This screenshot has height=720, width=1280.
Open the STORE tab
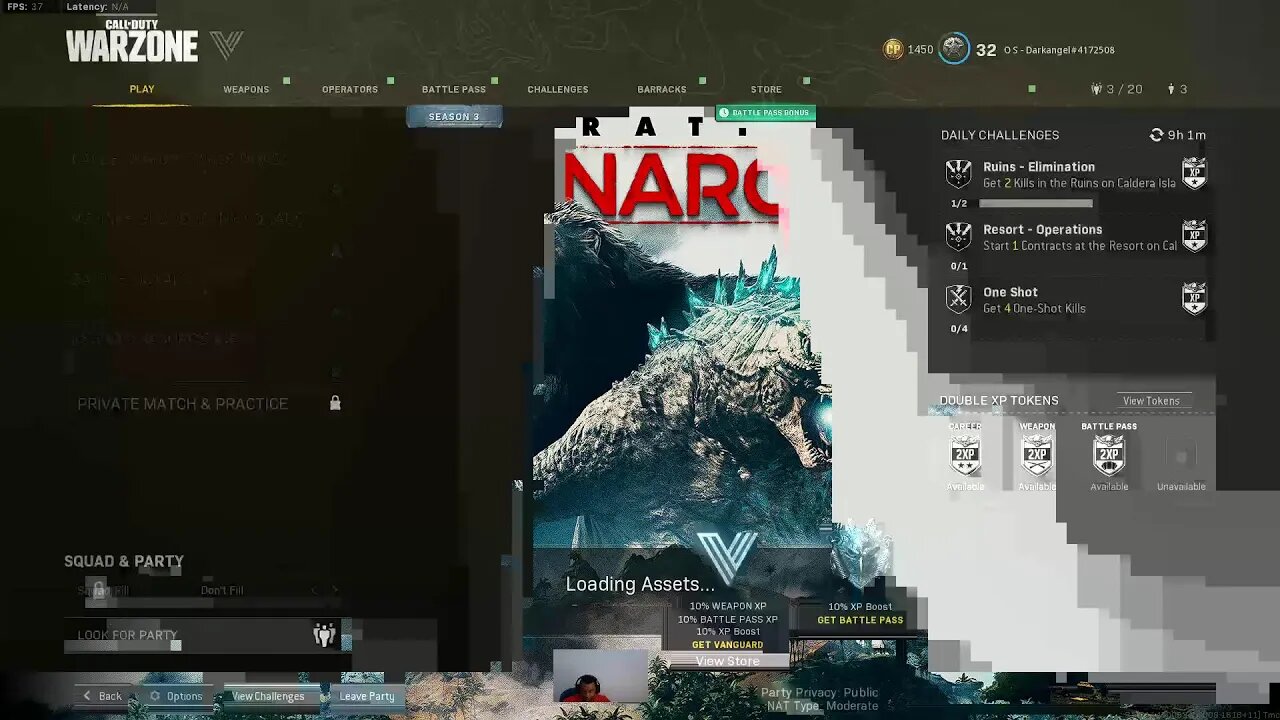[766, 89]
